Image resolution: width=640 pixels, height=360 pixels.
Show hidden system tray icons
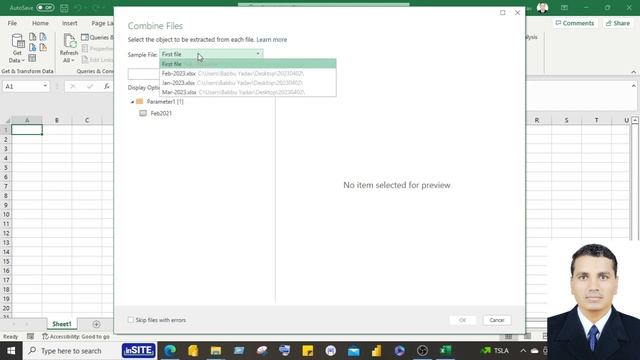click(x=523, y=351)
